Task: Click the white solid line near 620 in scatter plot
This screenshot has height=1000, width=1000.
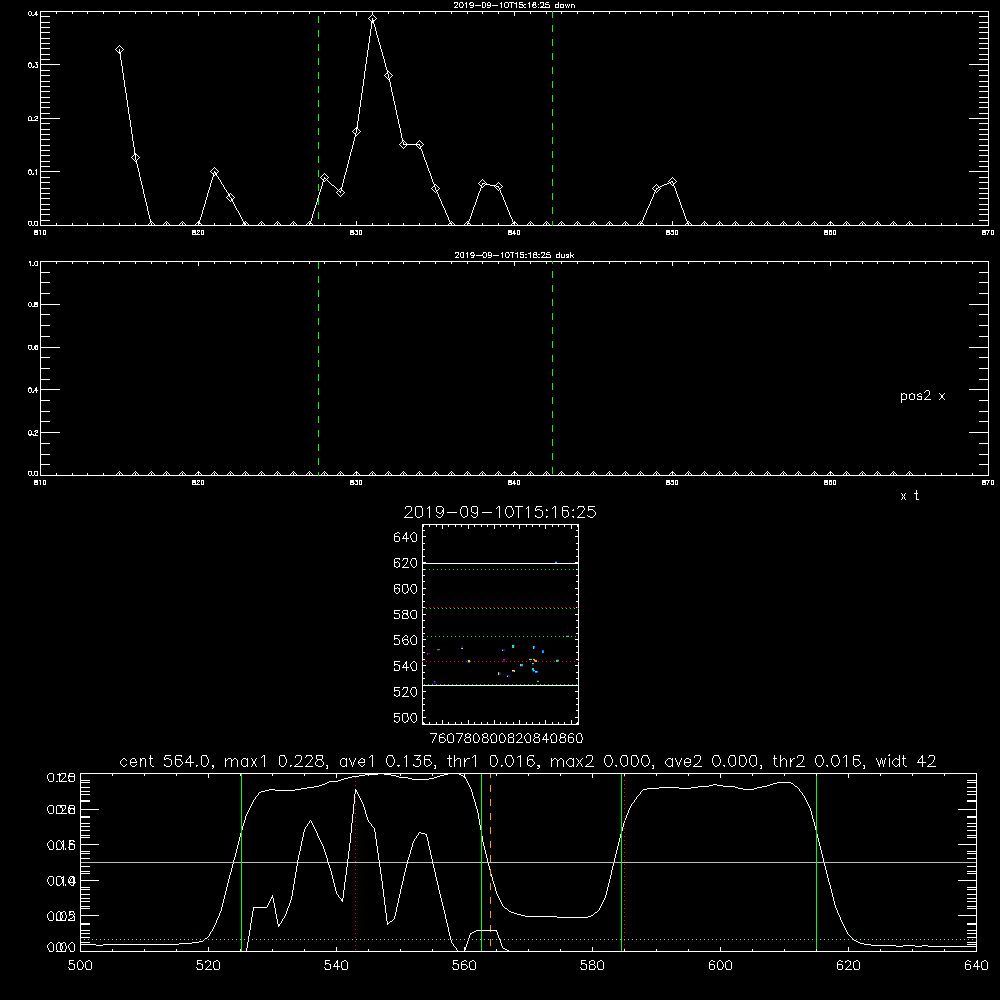Action: coord(500,563)
